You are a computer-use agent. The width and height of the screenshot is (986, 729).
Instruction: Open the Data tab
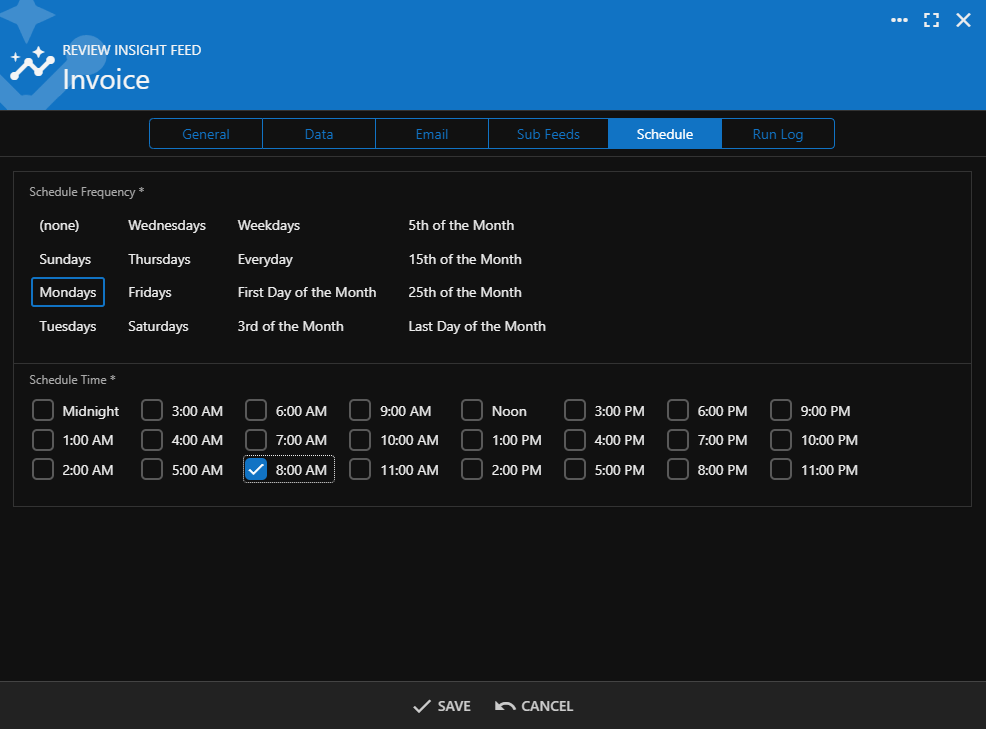tap(319, 134)
